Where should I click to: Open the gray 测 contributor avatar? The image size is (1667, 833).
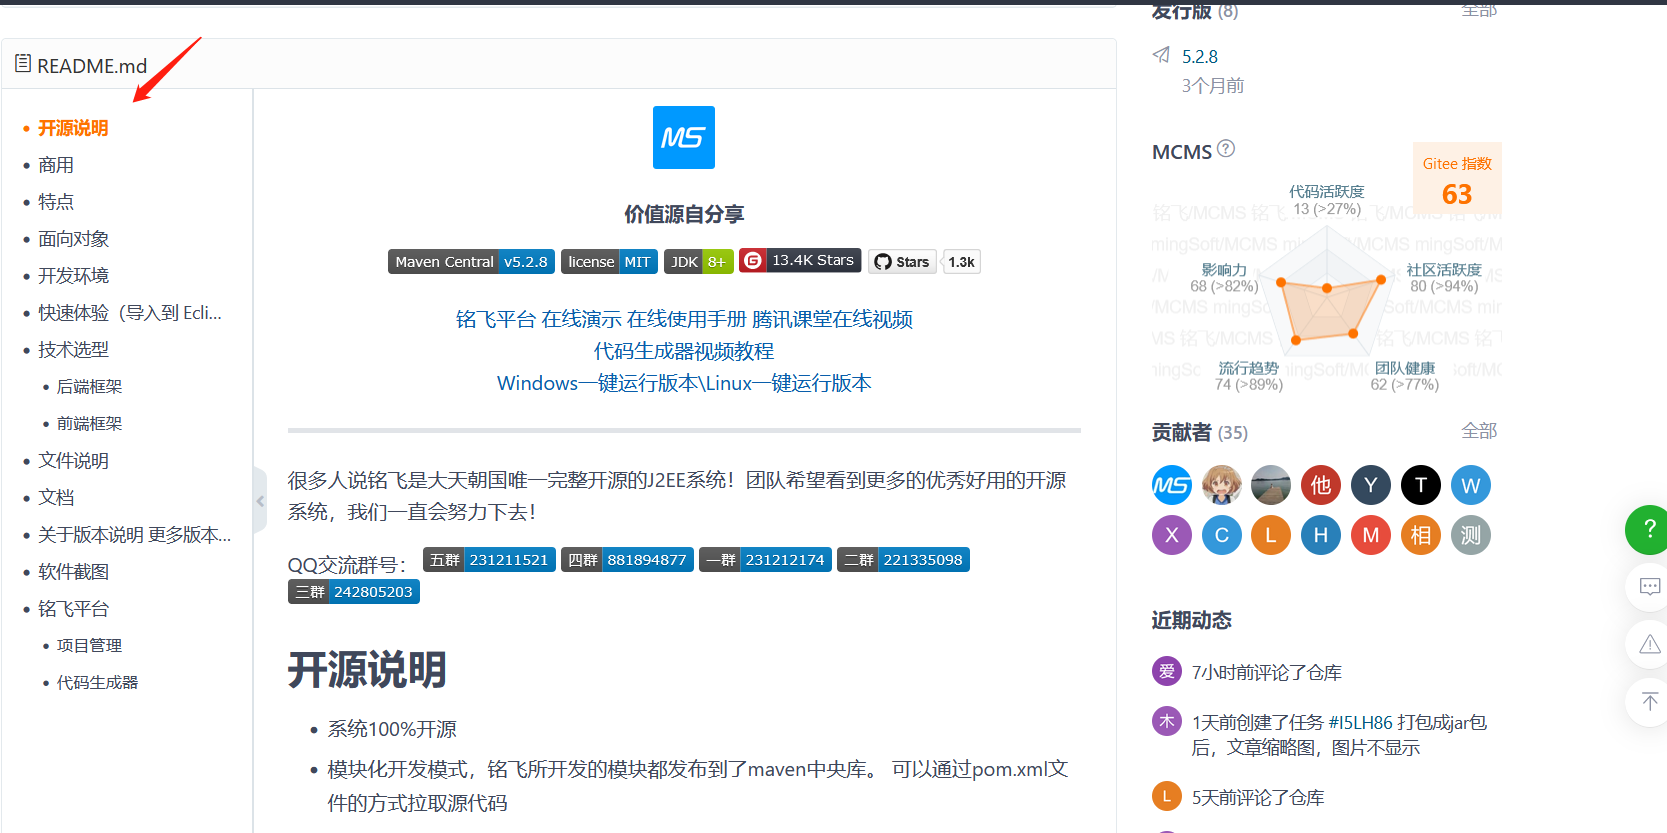pos(1471,535)
